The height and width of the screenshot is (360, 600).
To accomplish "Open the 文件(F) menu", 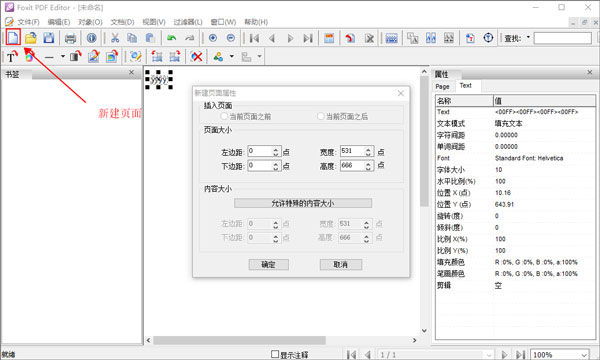I will coord(28,22).
